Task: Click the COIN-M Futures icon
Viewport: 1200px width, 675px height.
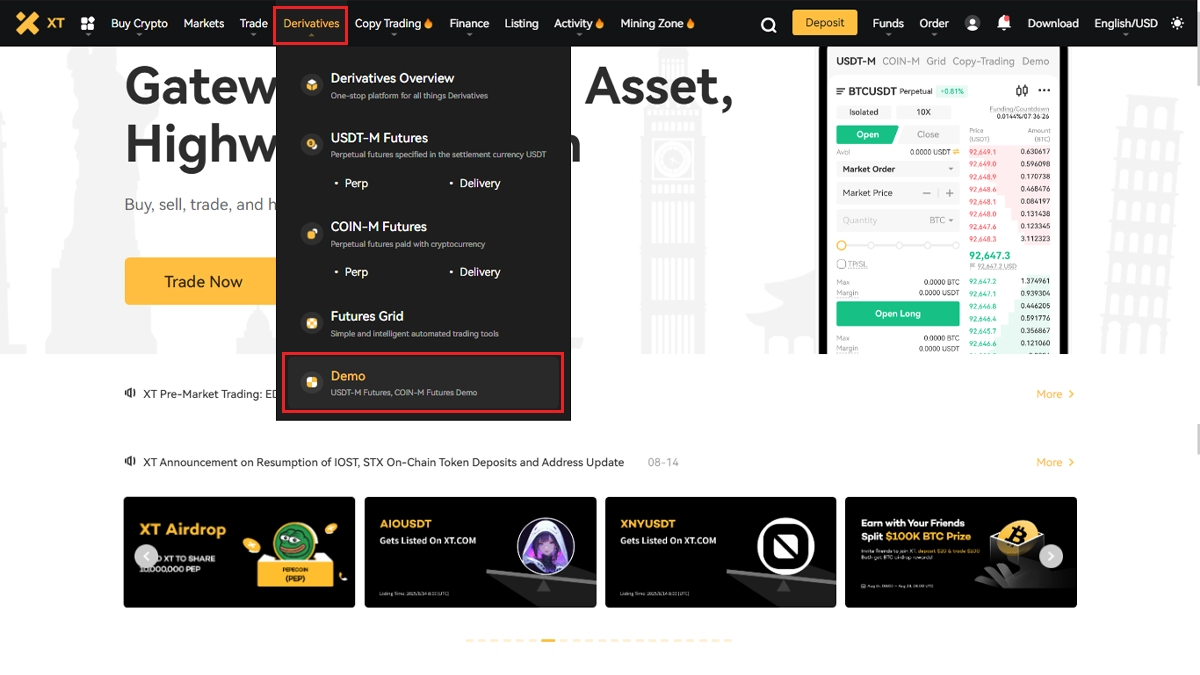Action: [312, 233]
